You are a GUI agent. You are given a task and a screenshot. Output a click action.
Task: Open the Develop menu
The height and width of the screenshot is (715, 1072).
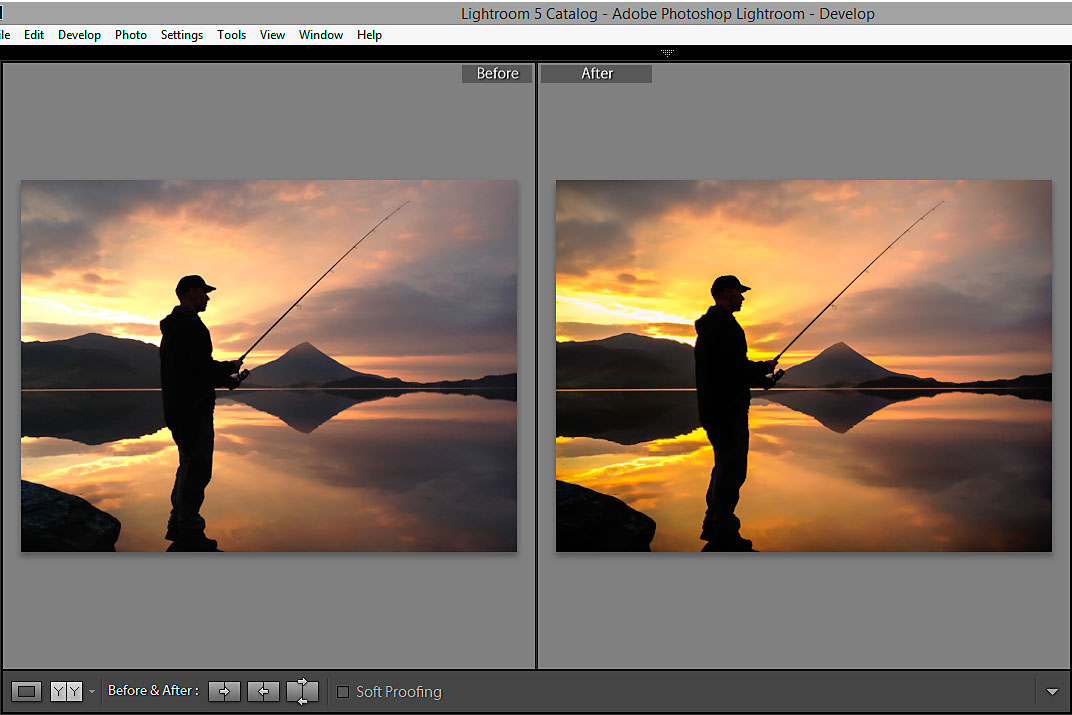tap(79, 35)
